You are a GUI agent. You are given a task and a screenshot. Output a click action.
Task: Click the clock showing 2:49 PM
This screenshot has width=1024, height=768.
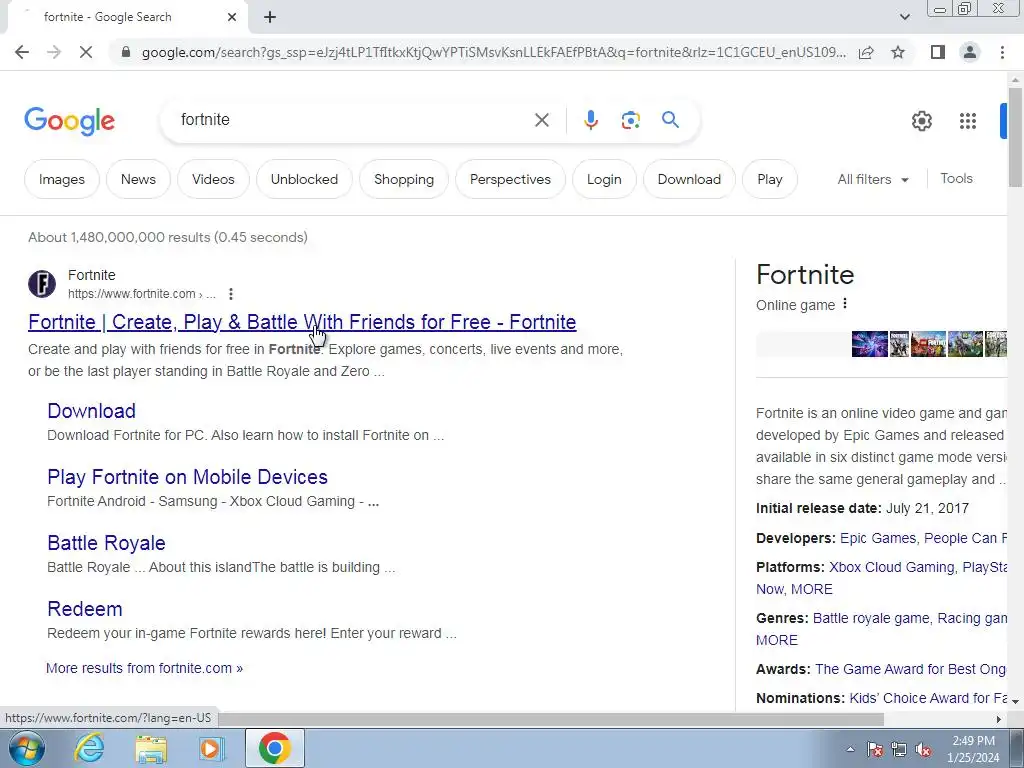coord(973,741)
